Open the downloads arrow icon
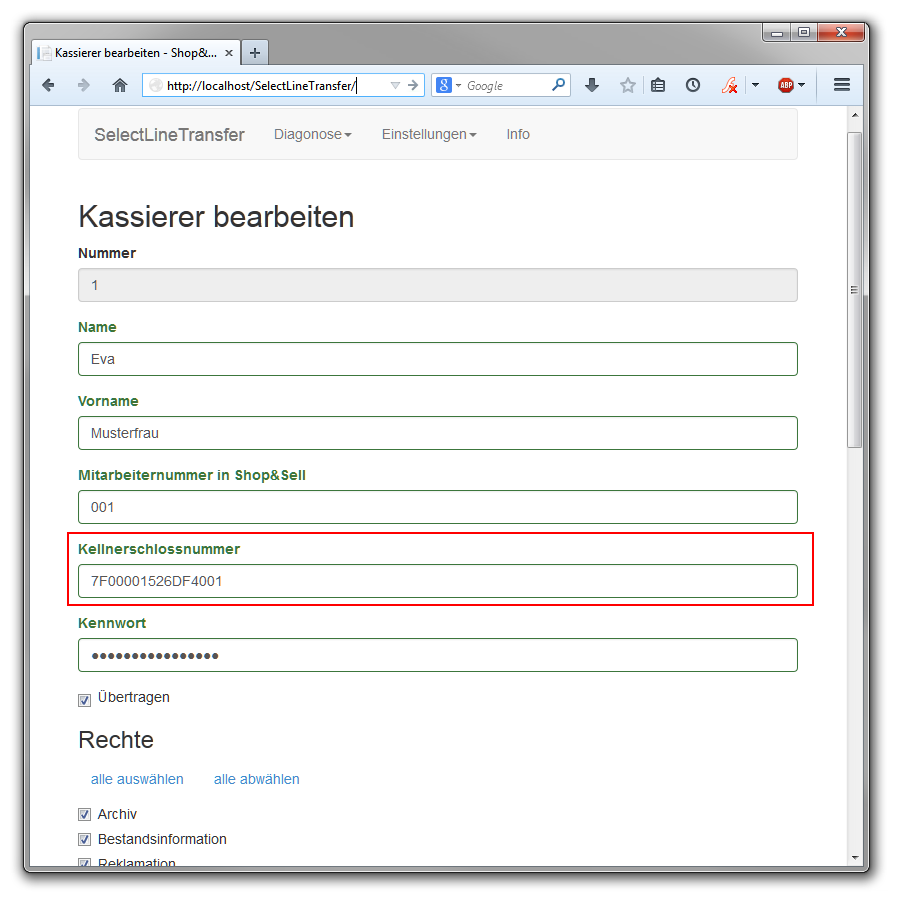This screenshot has height=900, width=900. pyautogui.click(x=592, y=86)
